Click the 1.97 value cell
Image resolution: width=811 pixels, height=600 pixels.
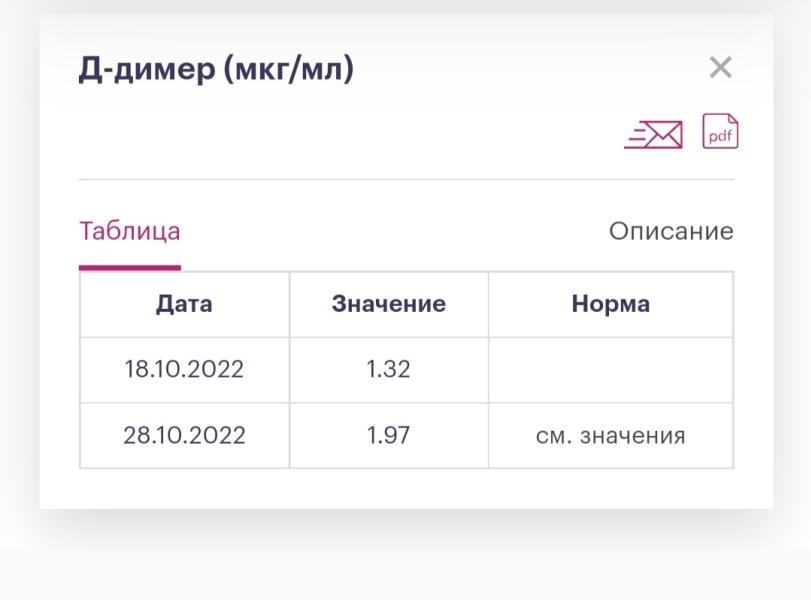(388, 436)
